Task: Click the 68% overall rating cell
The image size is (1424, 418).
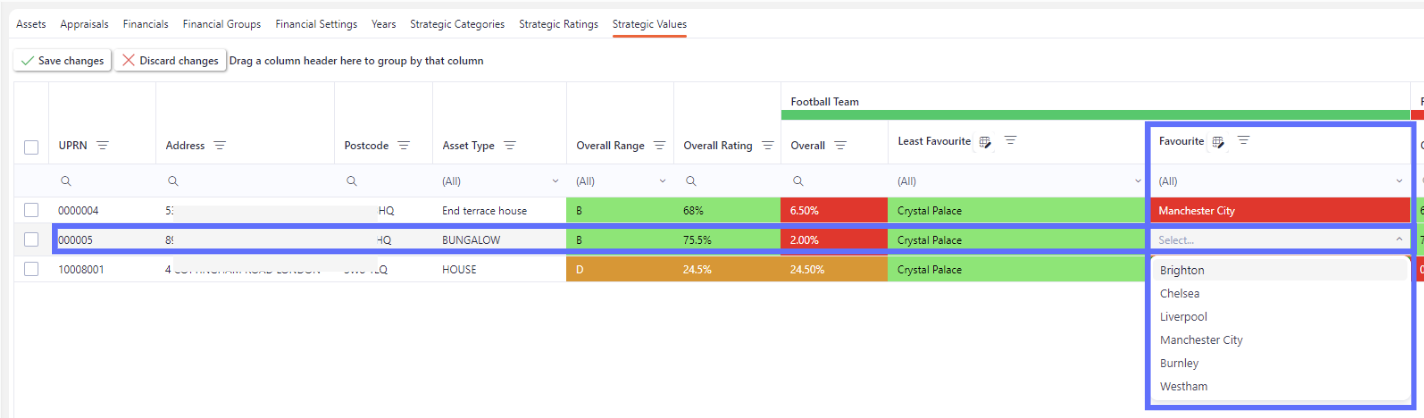Action: (727, 211)
